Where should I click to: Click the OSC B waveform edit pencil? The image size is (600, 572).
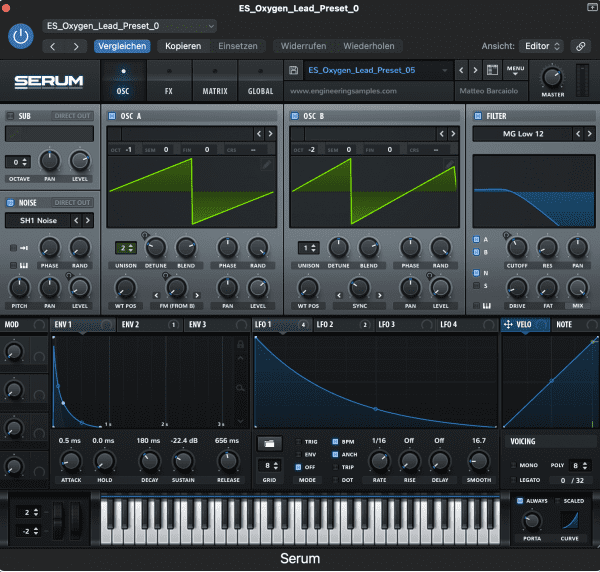450,164
